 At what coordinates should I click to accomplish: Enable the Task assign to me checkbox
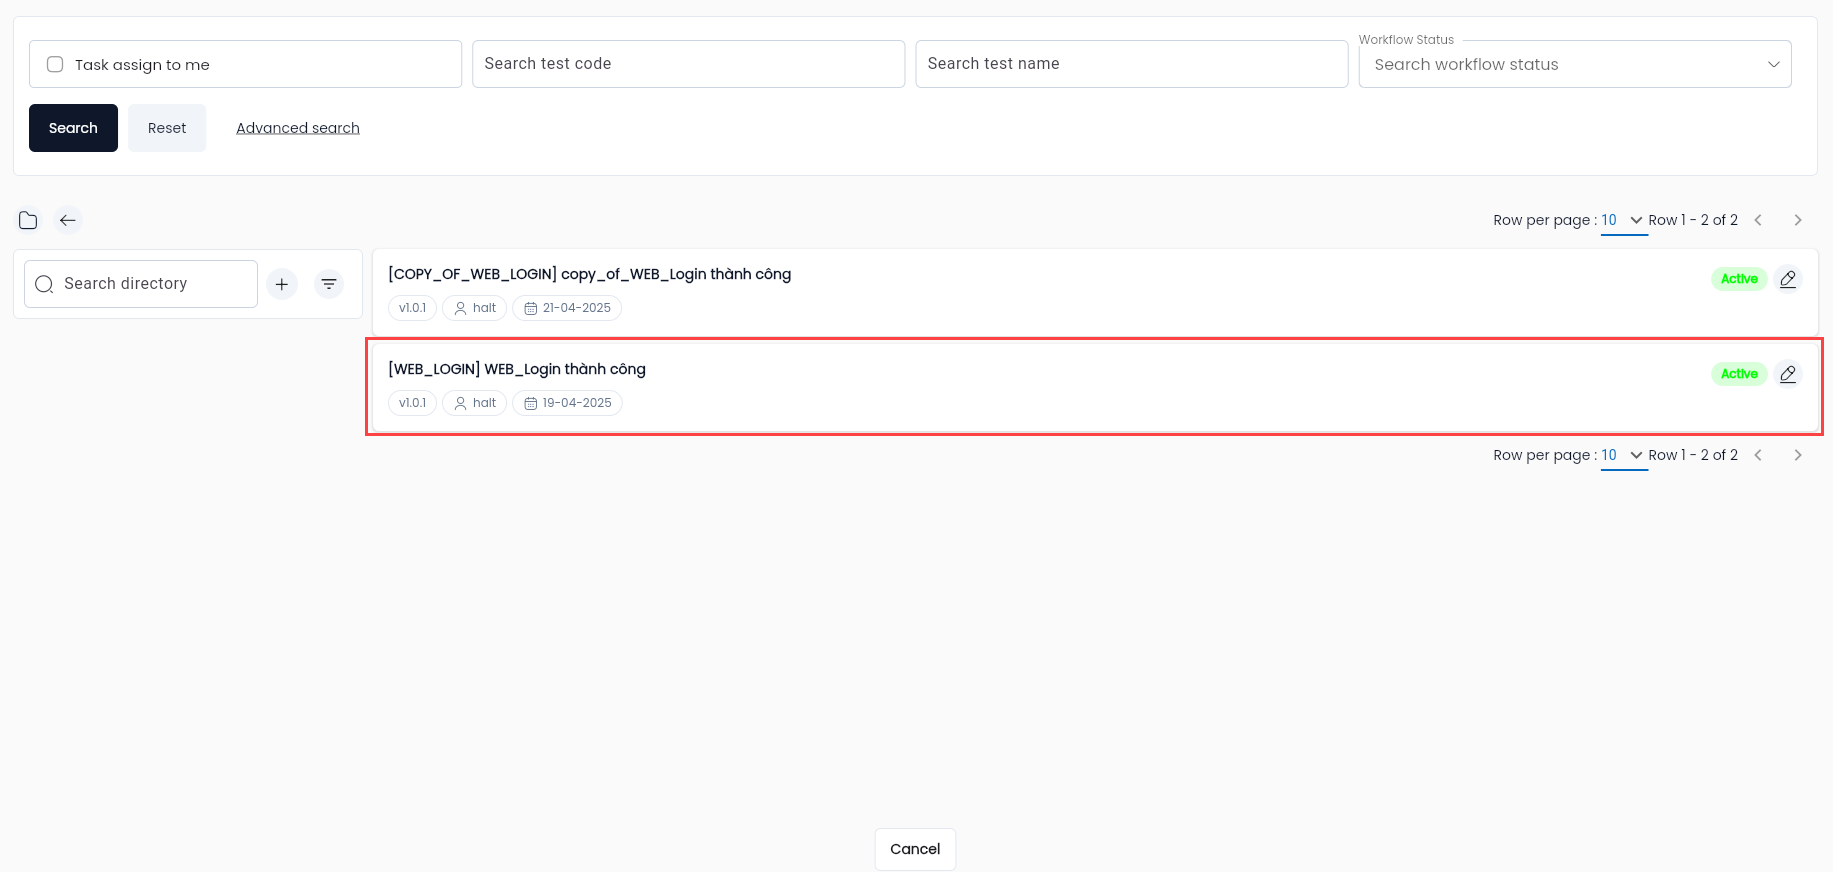(55, 64)
